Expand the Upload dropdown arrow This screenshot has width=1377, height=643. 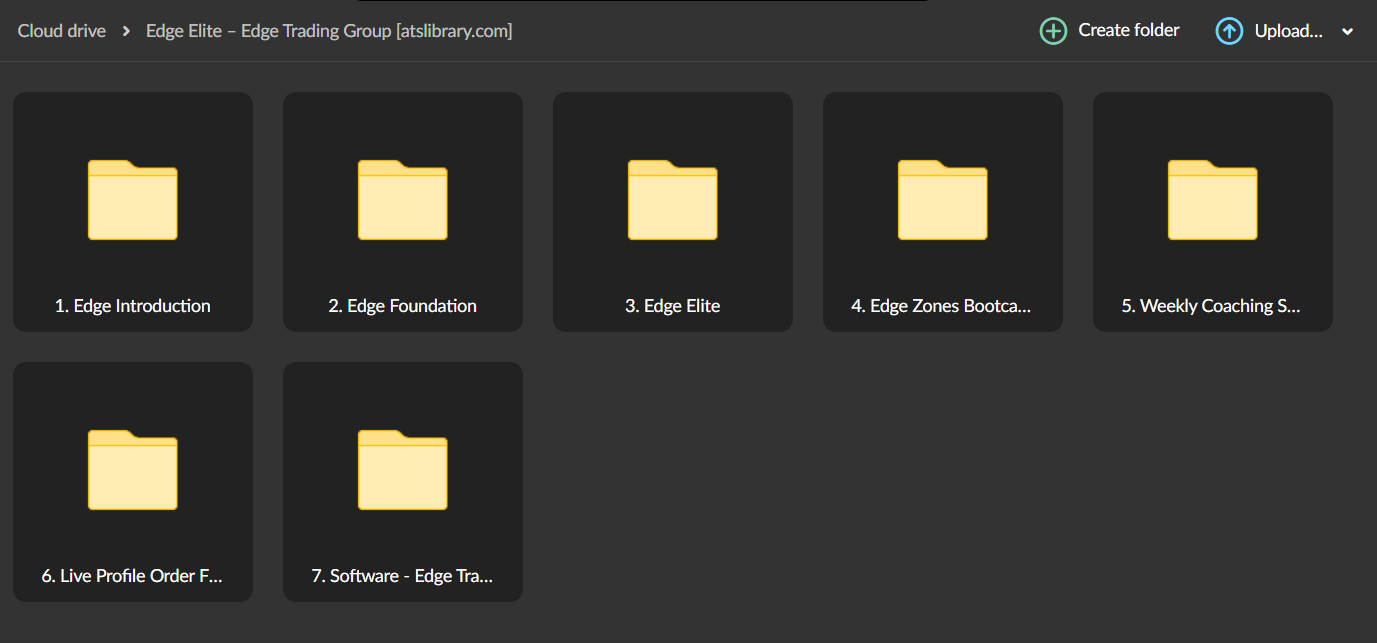(x=1347, y=32)
